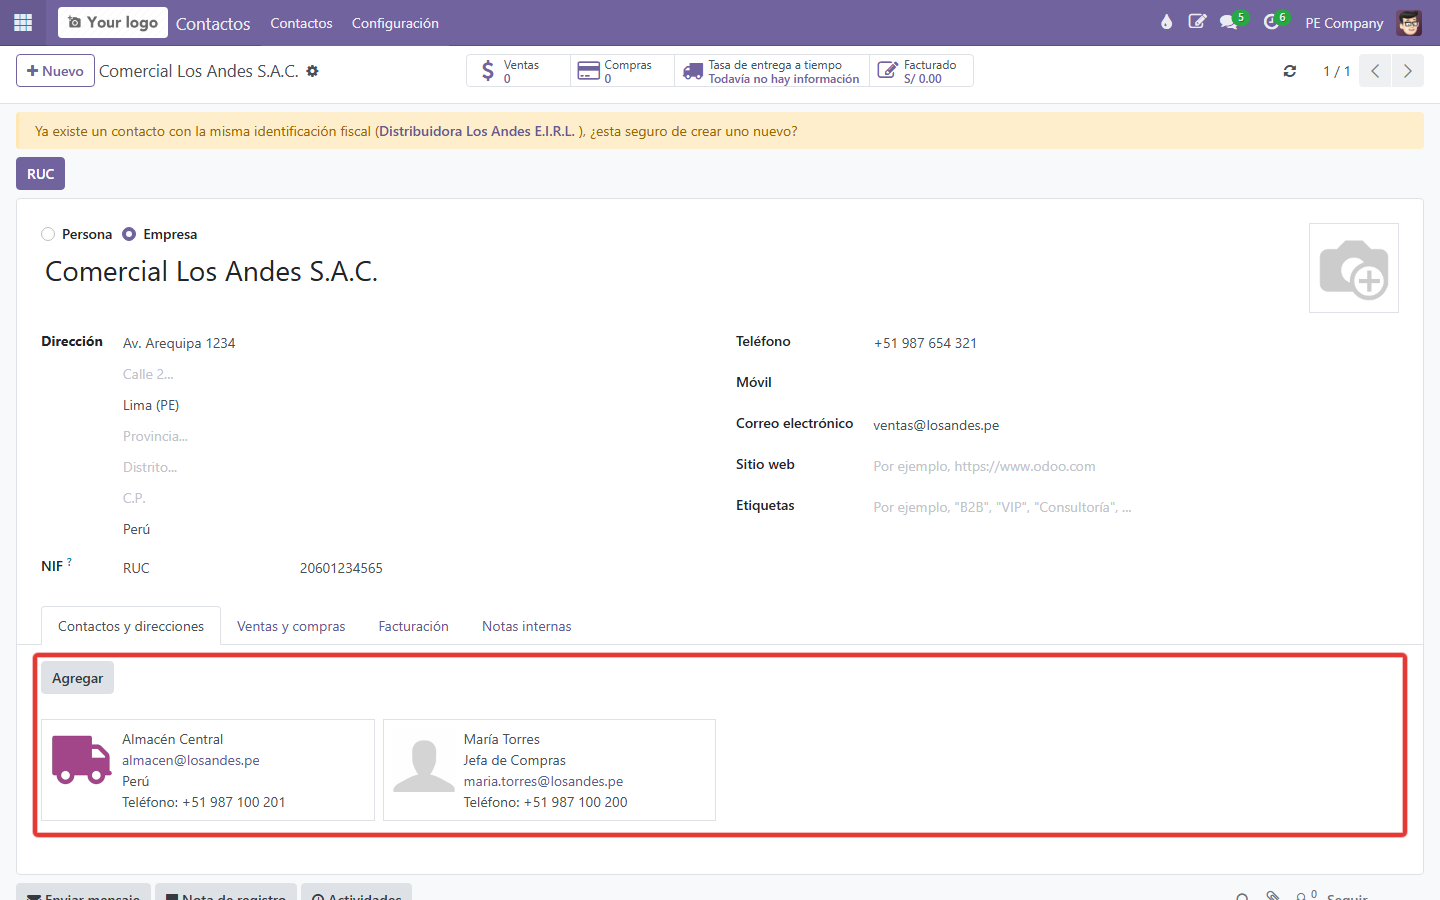Click the Sitio web field

(x=1135, y=466)
